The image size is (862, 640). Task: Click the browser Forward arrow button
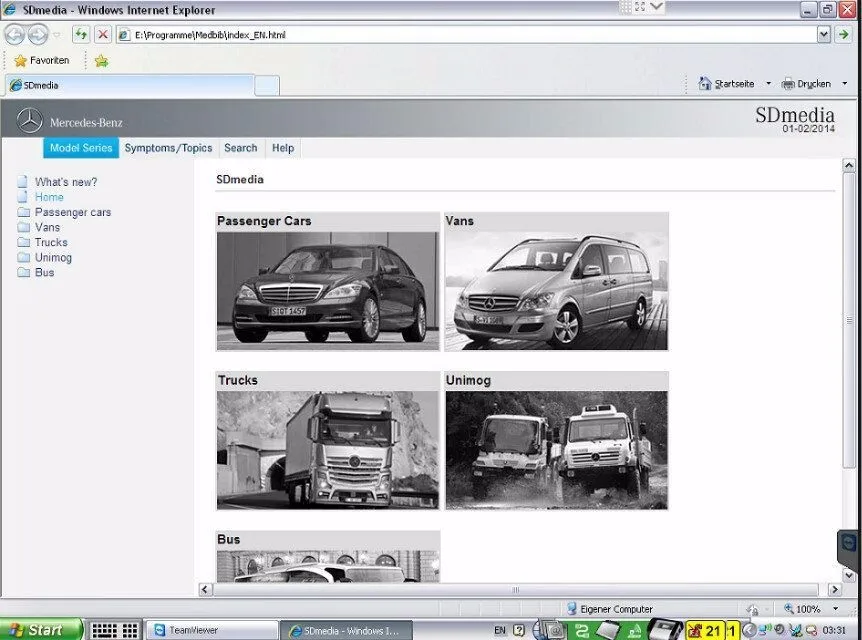(38, 35)
